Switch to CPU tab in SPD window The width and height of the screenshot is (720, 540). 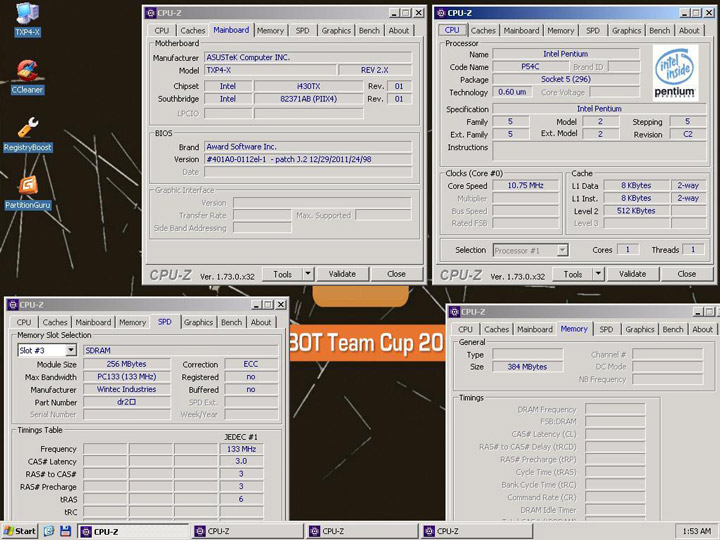(x=24, y=322)
